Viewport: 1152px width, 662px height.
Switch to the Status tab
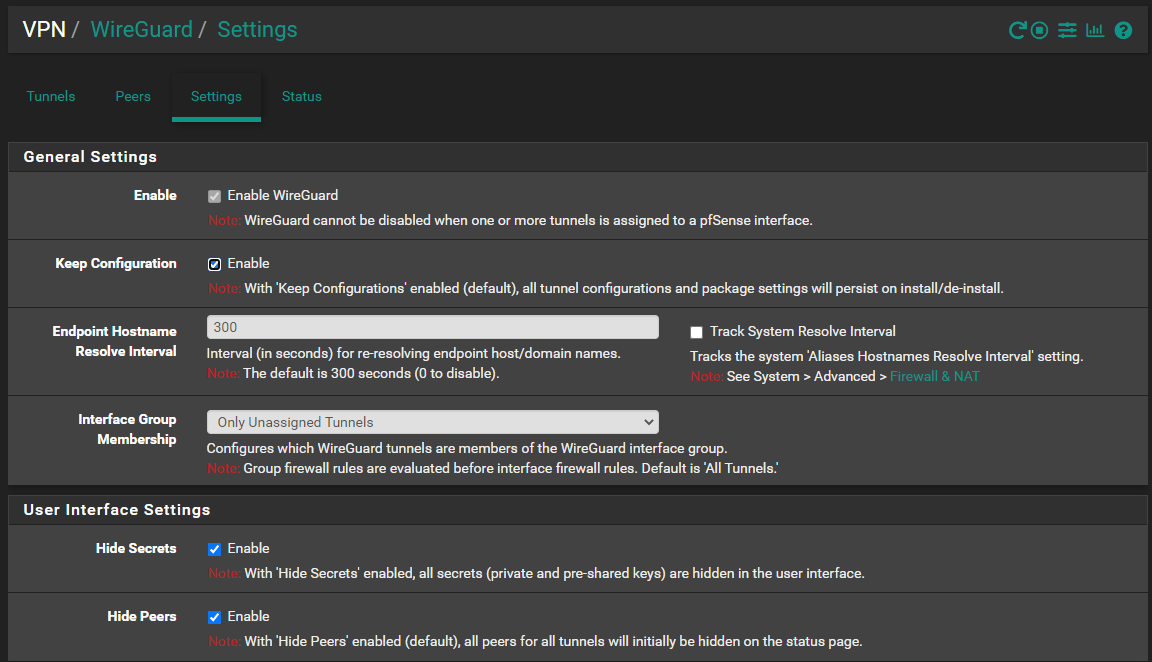[302, 96]
